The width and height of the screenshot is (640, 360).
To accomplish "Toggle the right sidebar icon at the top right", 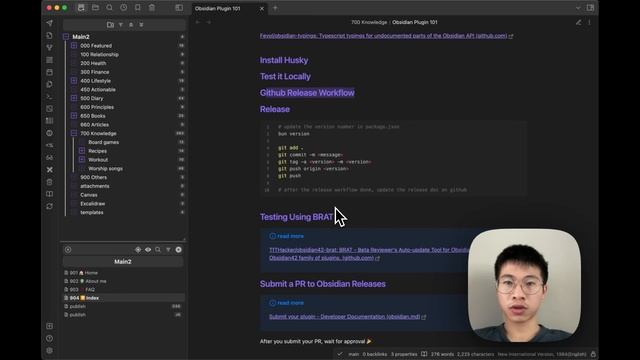I will (590, 8).
